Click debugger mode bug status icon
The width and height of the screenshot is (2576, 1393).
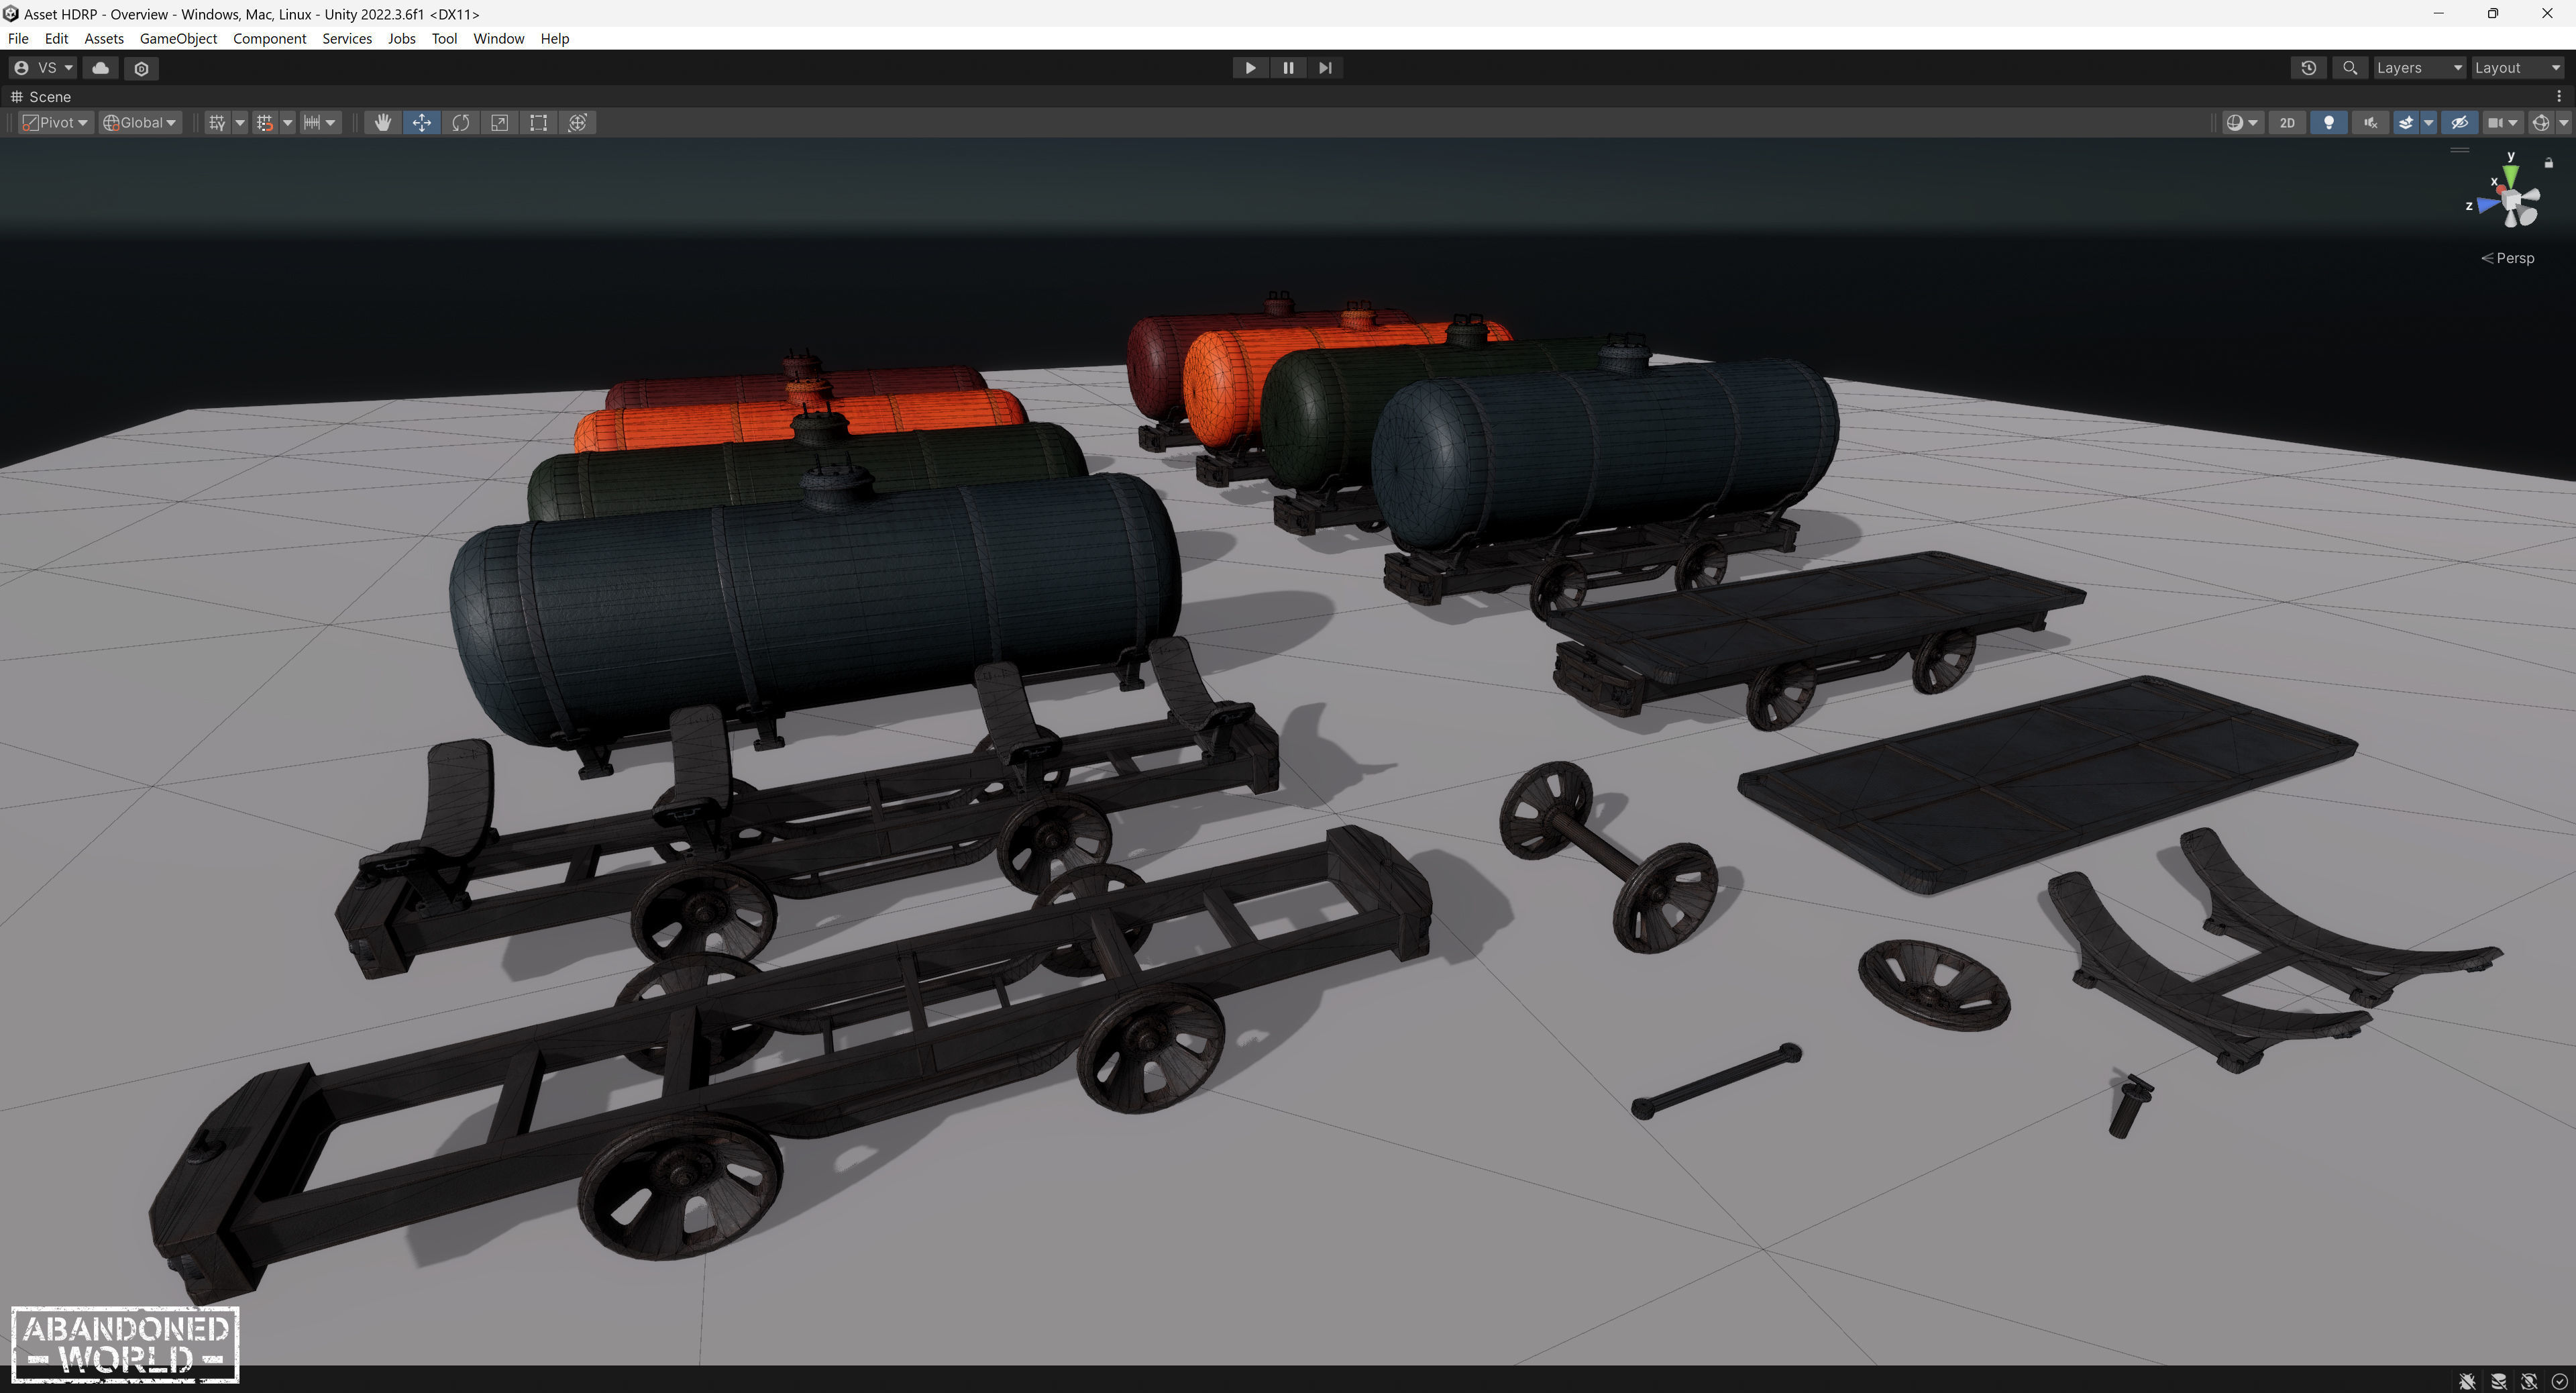pyautogui.click(x=2467, y=1381)
